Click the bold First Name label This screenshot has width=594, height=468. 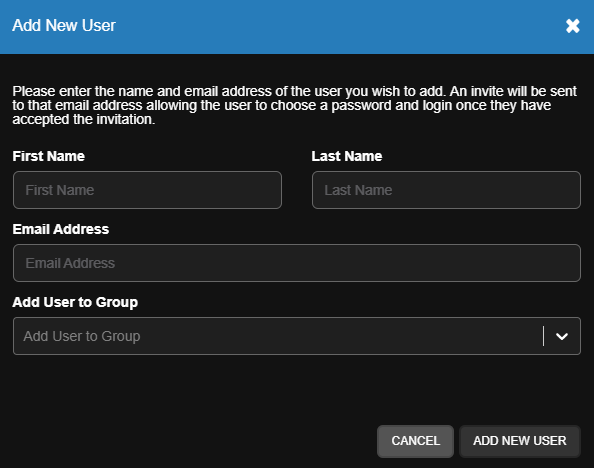(48, 156)
